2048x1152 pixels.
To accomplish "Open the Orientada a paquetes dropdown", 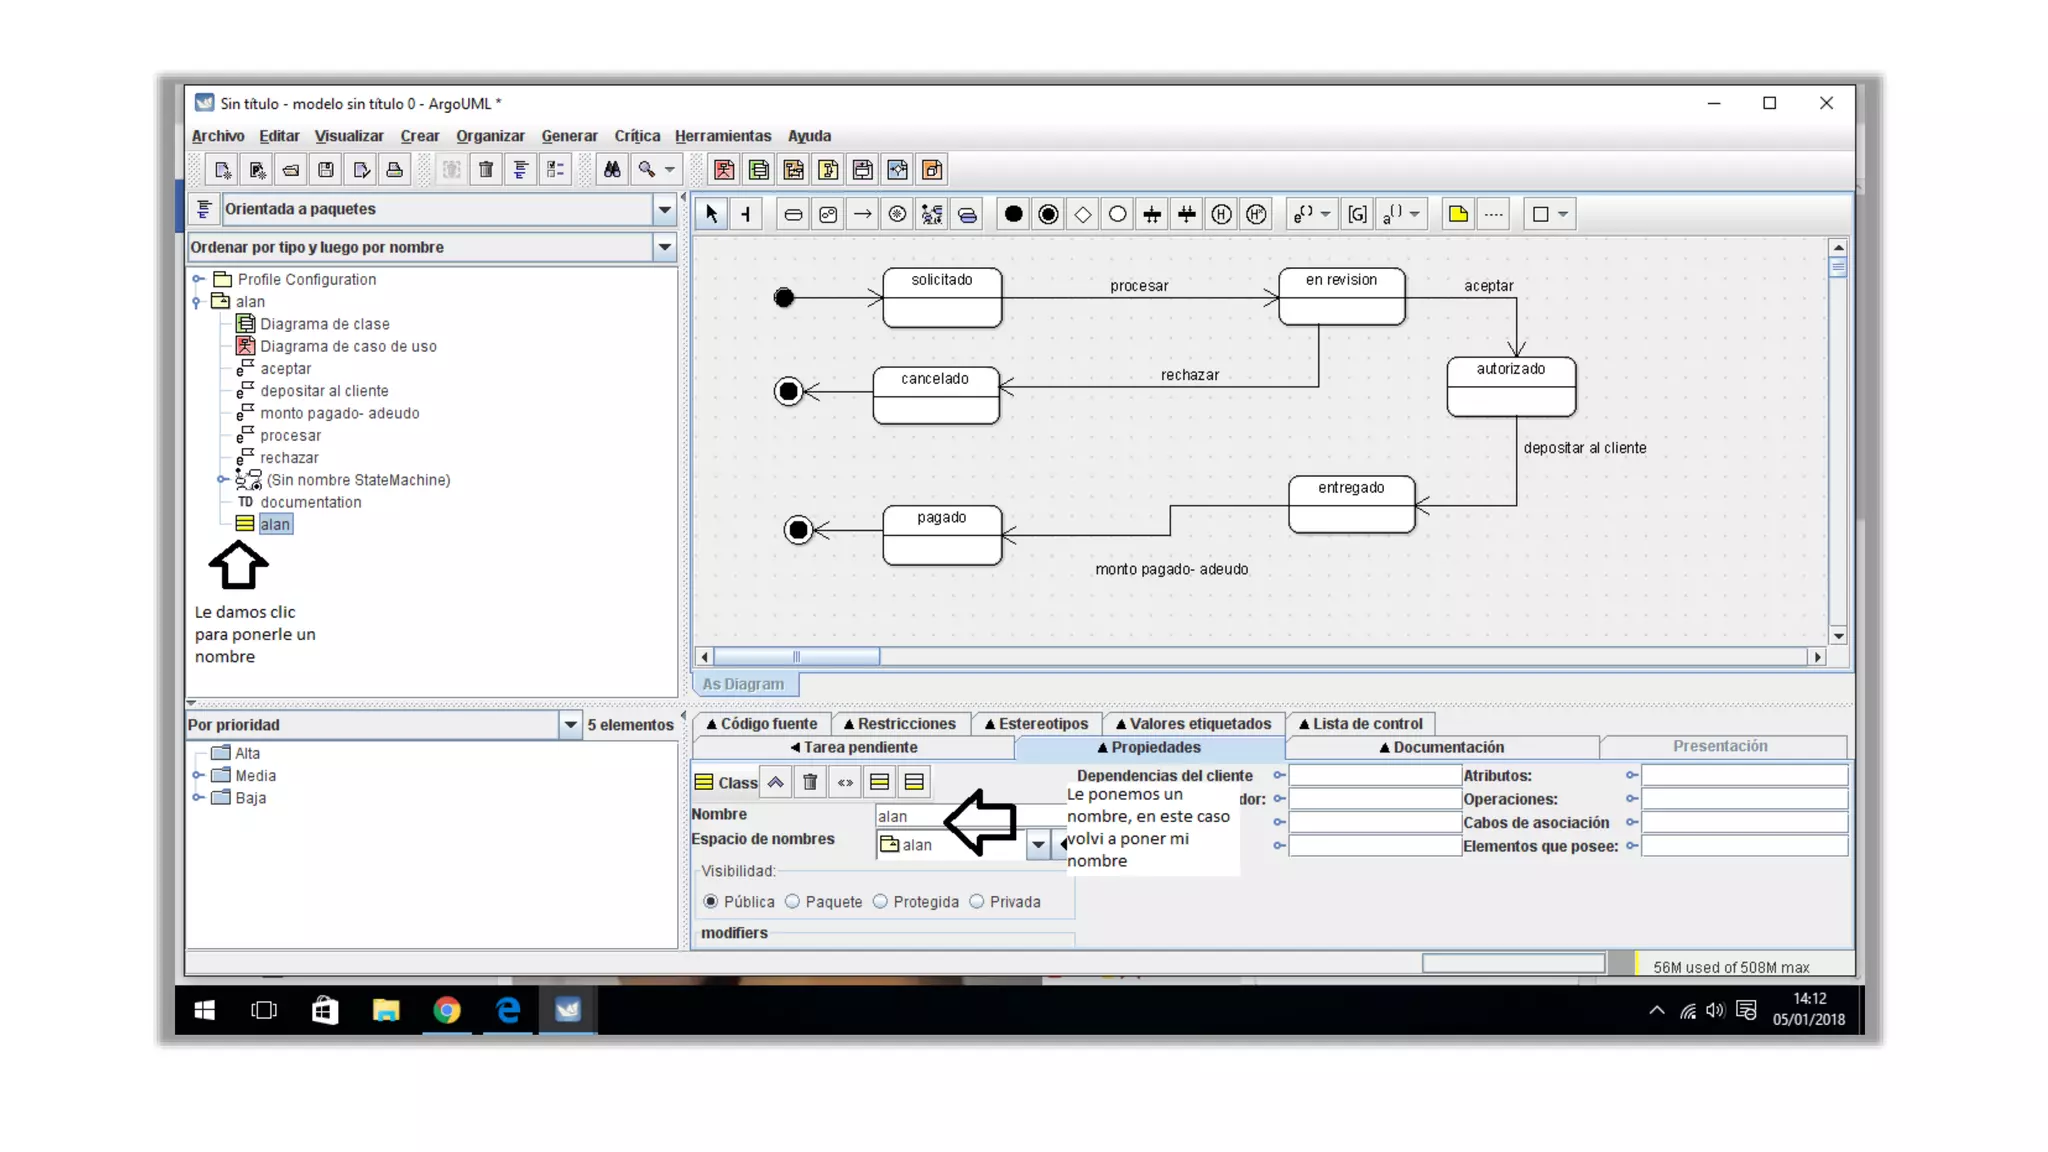I will click(x=664, y=209).
